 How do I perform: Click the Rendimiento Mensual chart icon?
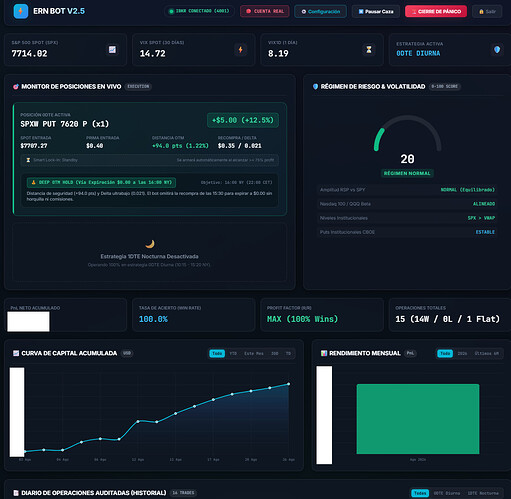coord(324,353)
